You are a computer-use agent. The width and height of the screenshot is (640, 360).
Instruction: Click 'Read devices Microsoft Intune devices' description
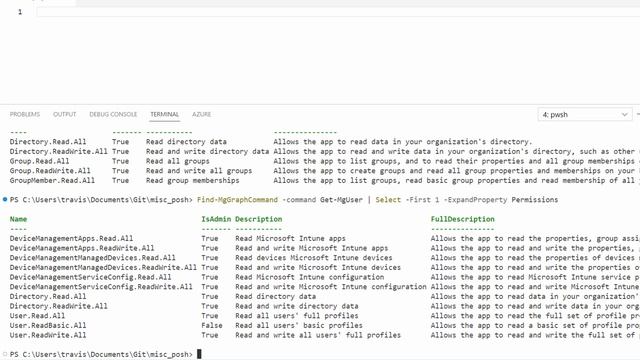[313, 258]
